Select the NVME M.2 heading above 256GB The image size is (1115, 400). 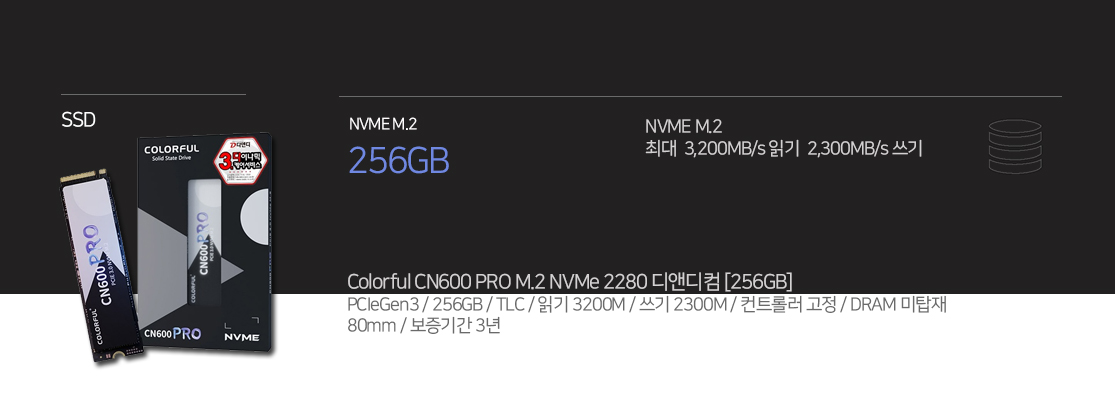(x=382, y=124)
